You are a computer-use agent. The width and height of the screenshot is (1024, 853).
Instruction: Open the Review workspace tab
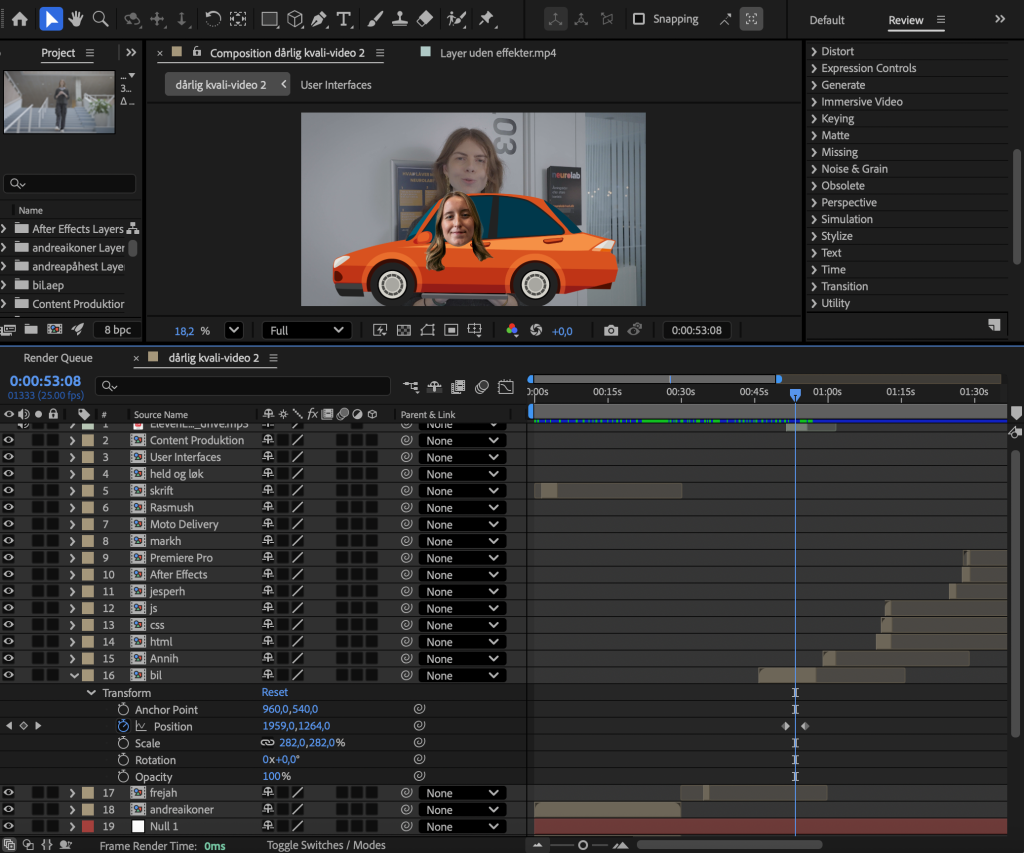tap(905, 20)
